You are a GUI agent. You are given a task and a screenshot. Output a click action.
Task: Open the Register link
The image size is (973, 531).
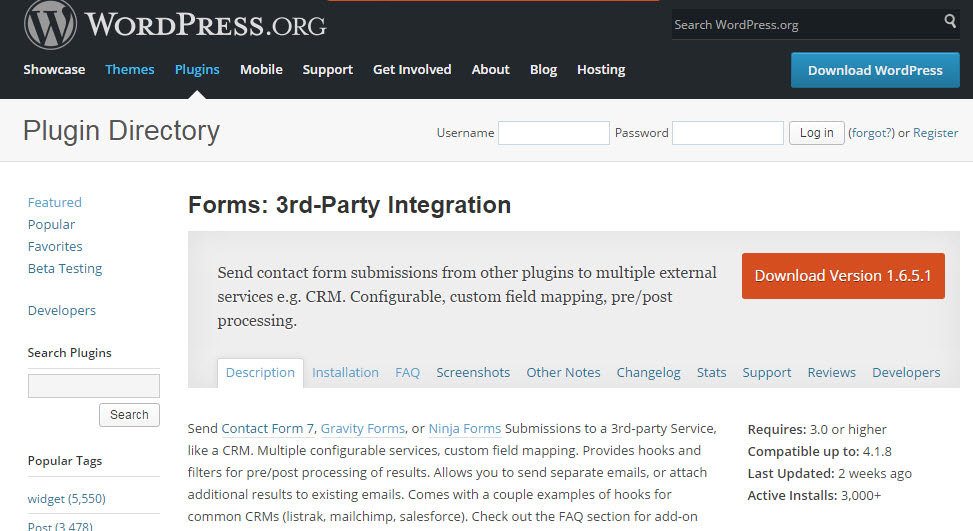click(x=935, y=133)
